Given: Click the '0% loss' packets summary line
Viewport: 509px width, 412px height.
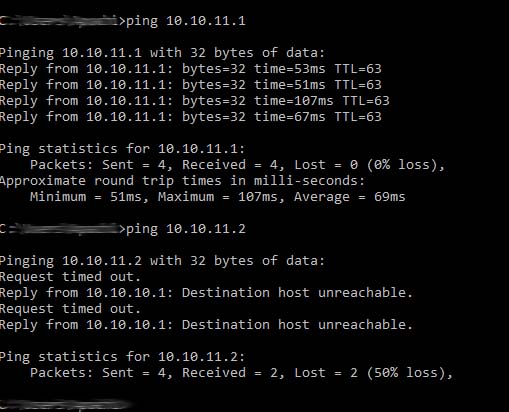Looking at the screenshot, I should pyautogui.click(x=237, y=165).
